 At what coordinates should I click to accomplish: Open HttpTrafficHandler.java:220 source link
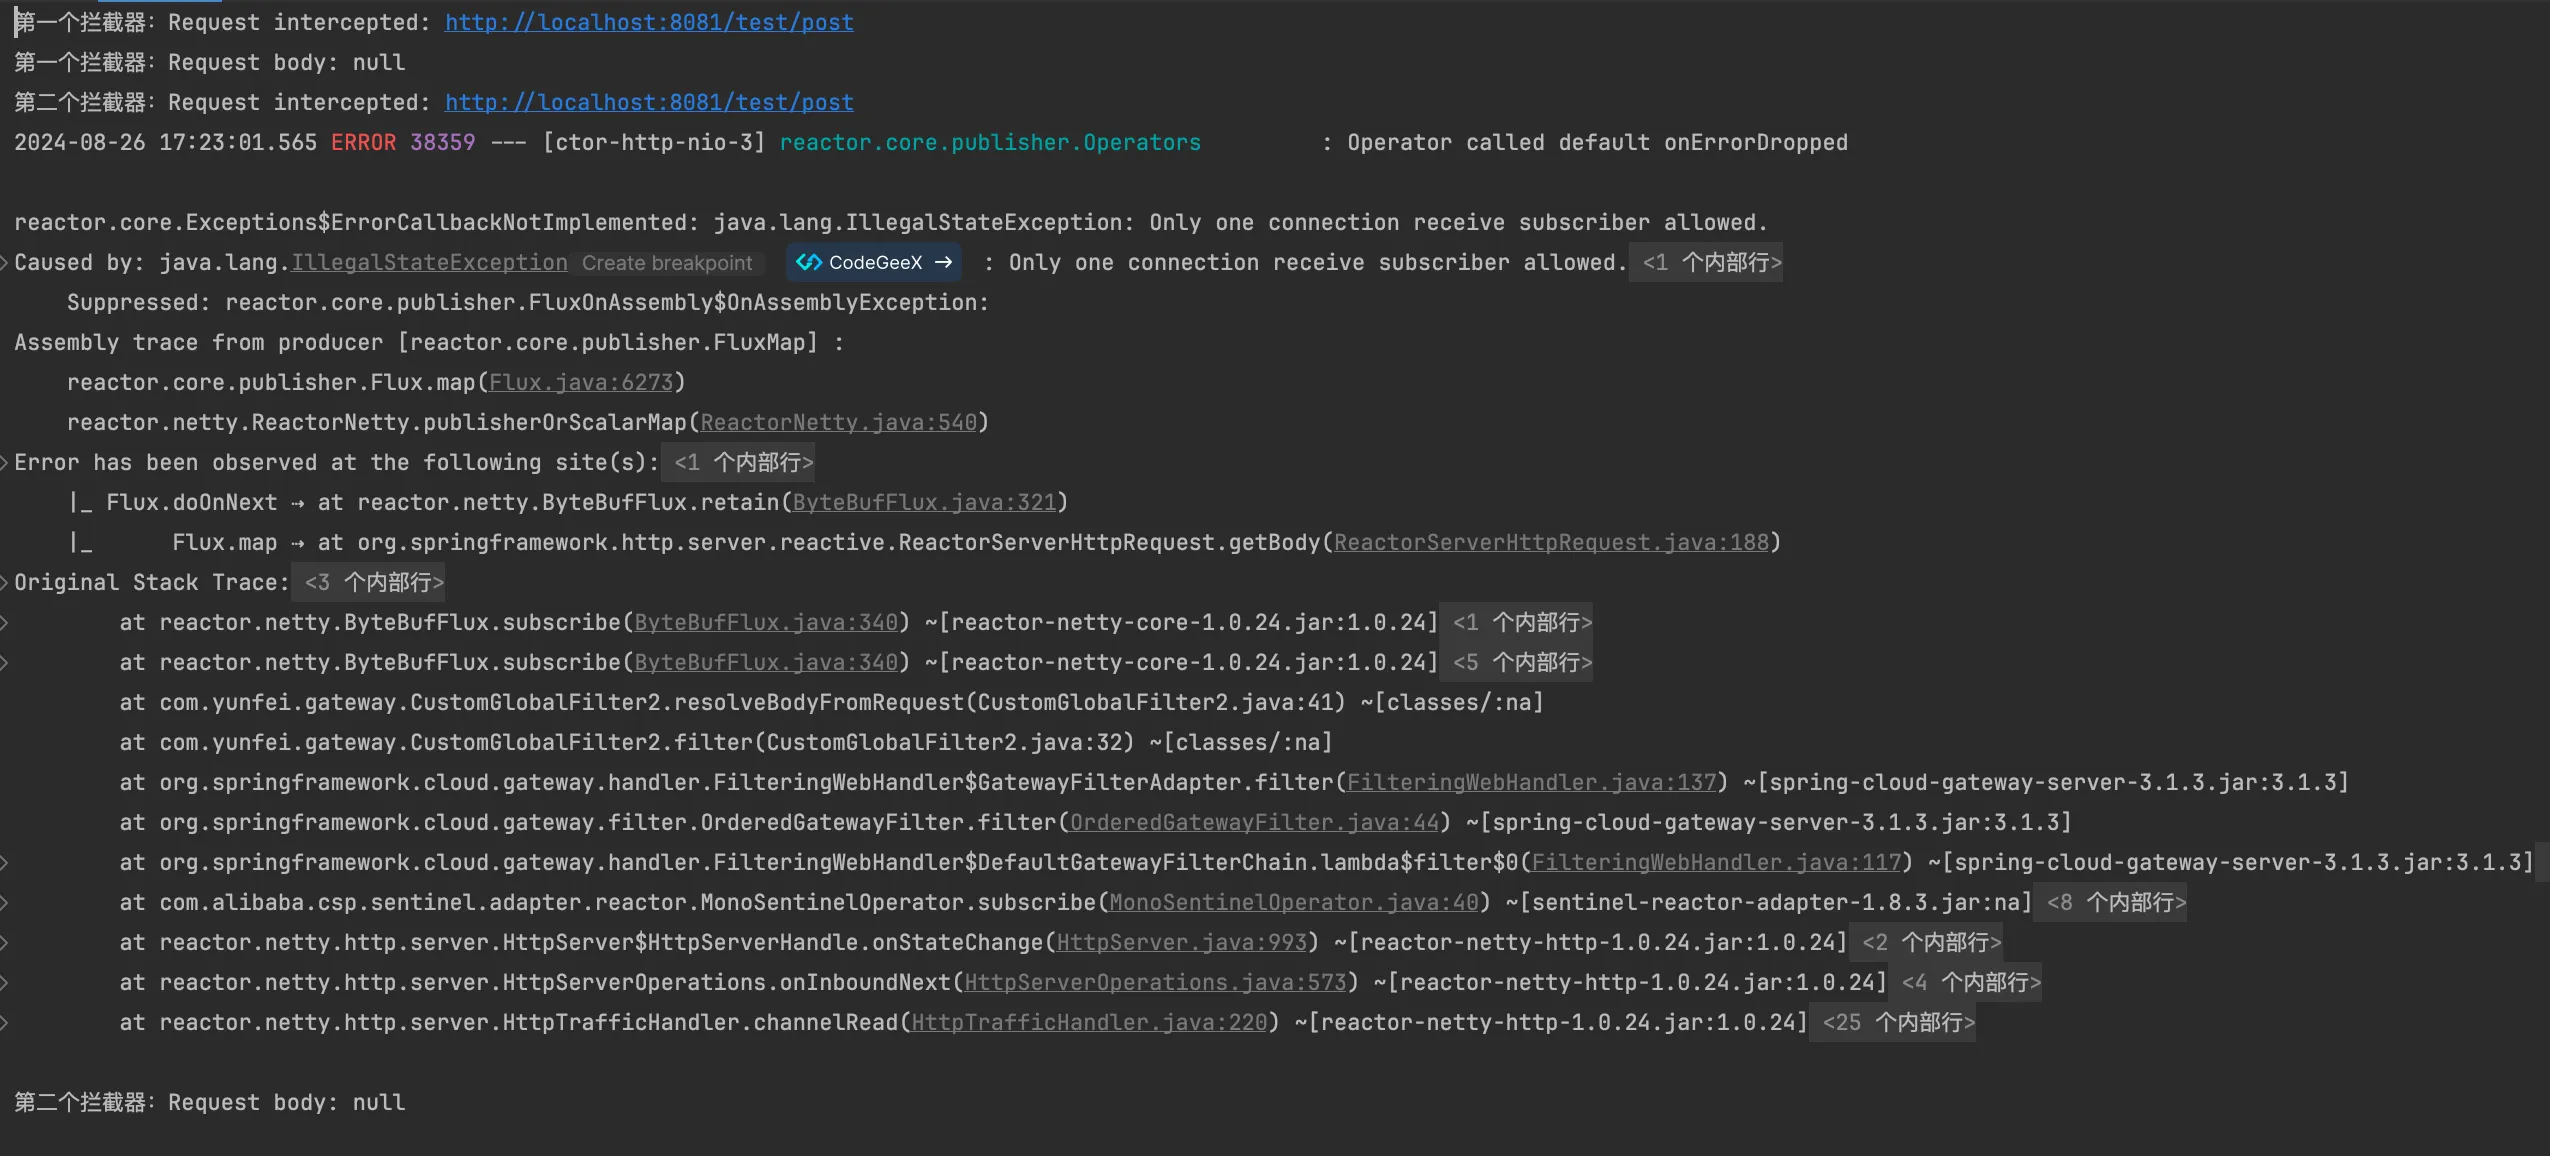click(x=1089, y=1022)
